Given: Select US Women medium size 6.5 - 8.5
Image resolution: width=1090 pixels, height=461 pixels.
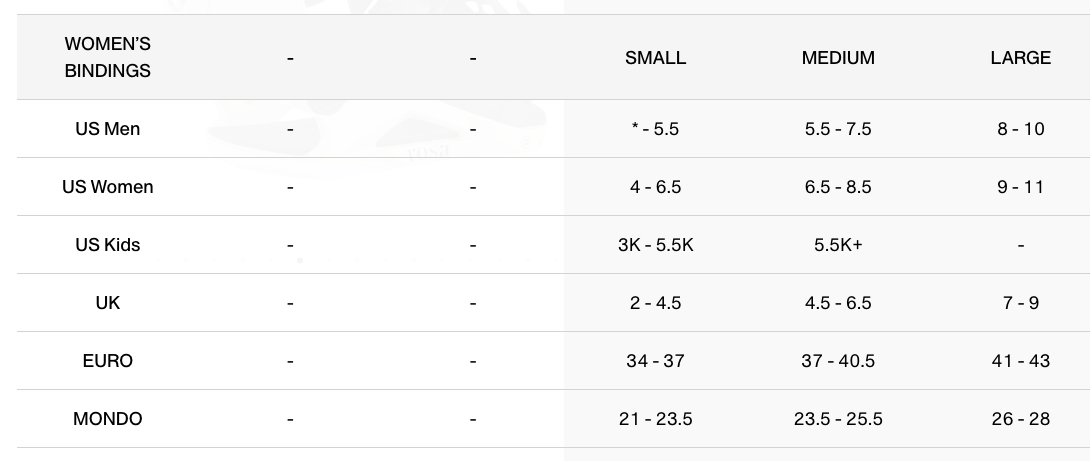Looking at the screenshot, I should (x=838, y=187).
